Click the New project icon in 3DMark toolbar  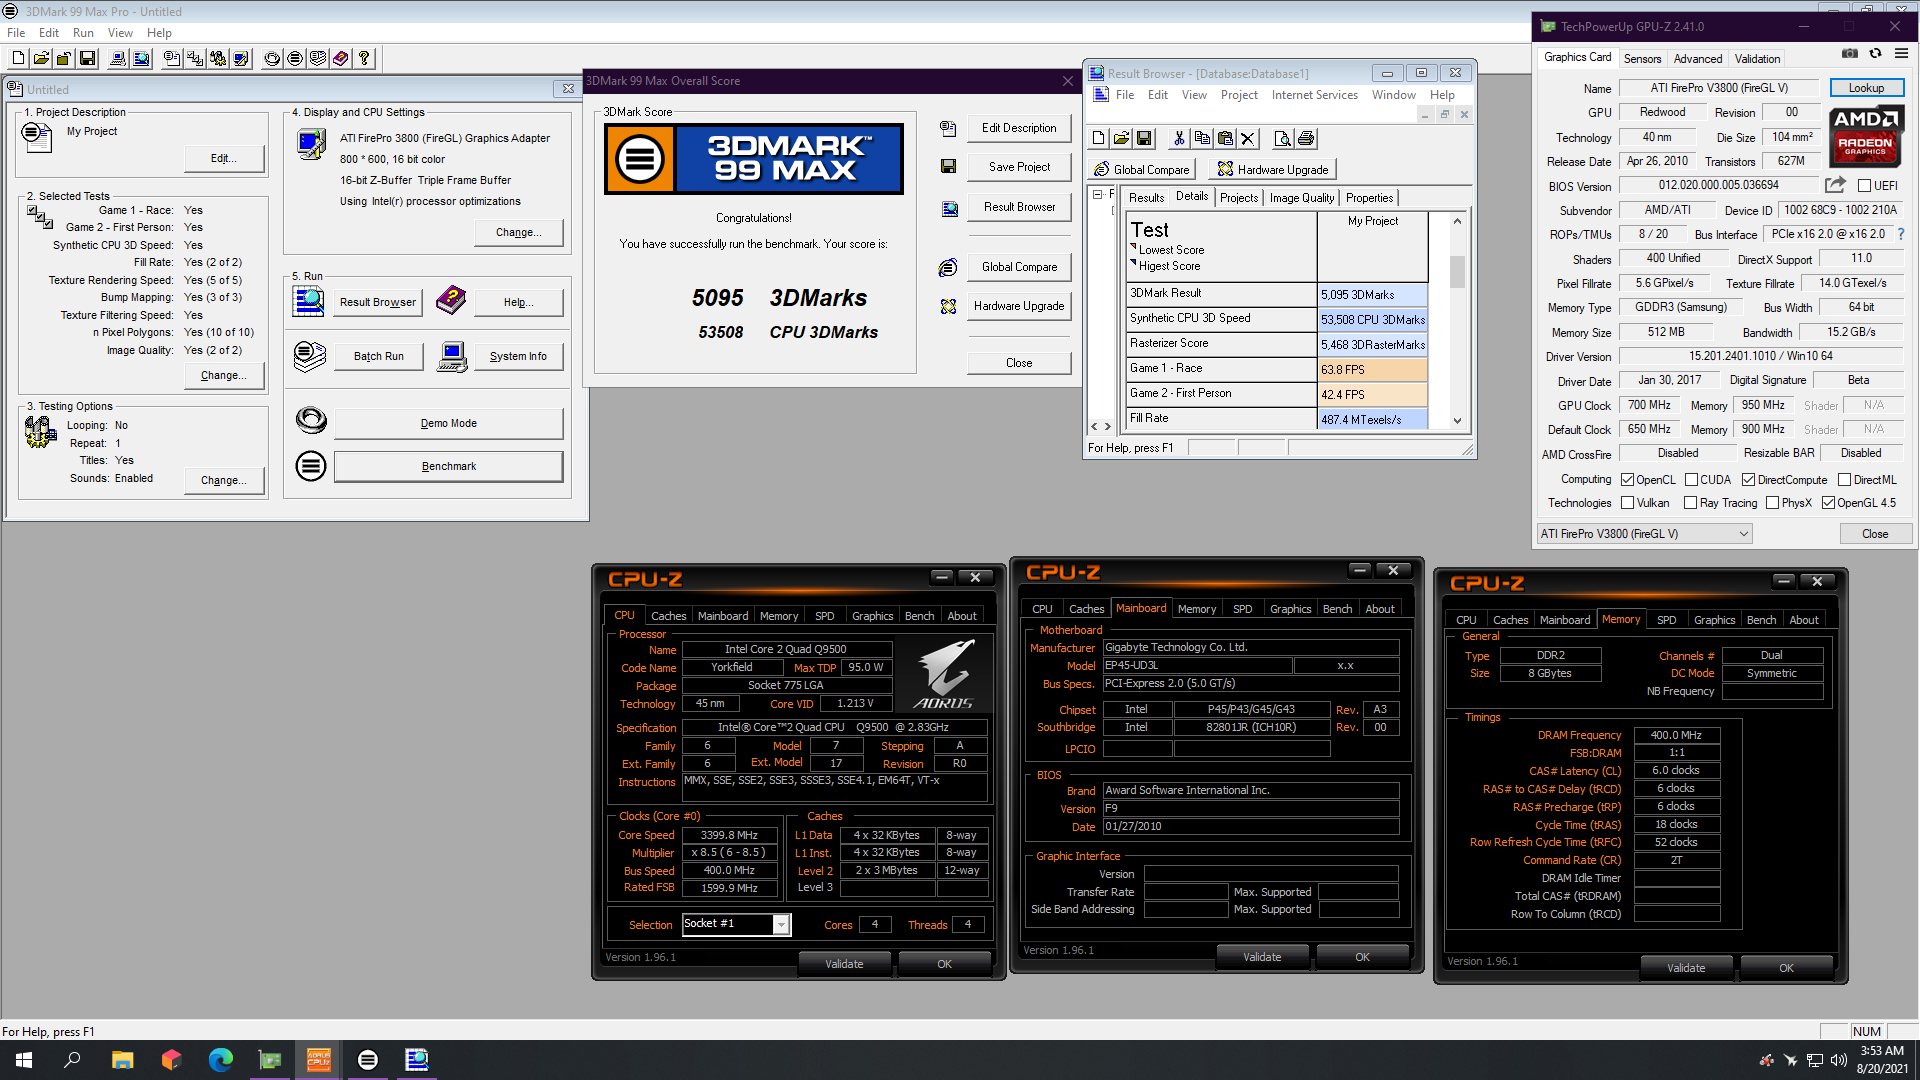[x=18, y=59]
